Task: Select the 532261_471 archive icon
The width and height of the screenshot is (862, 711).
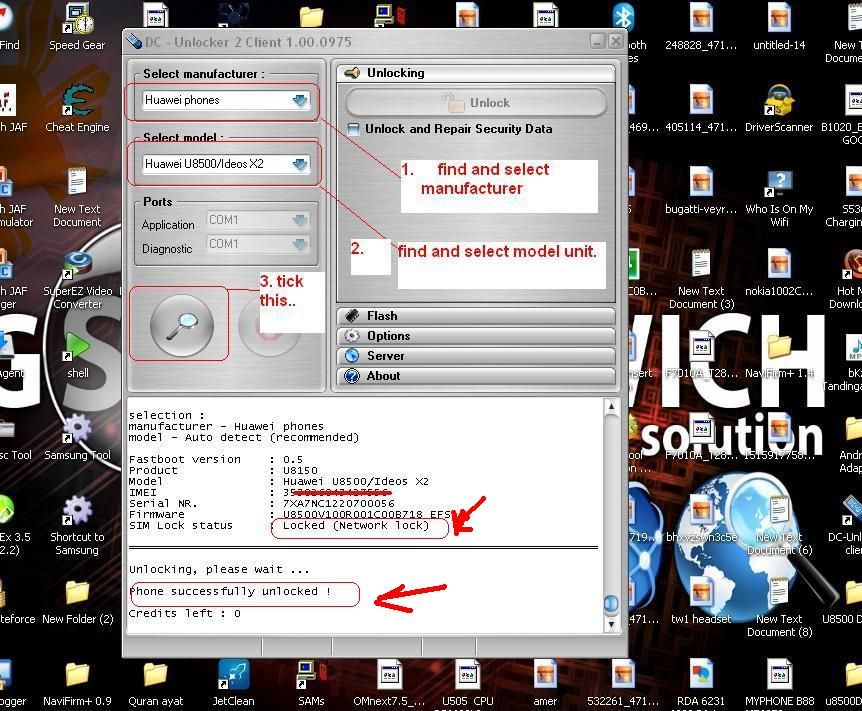Action: pyautogui.click(x=623, y=684)
